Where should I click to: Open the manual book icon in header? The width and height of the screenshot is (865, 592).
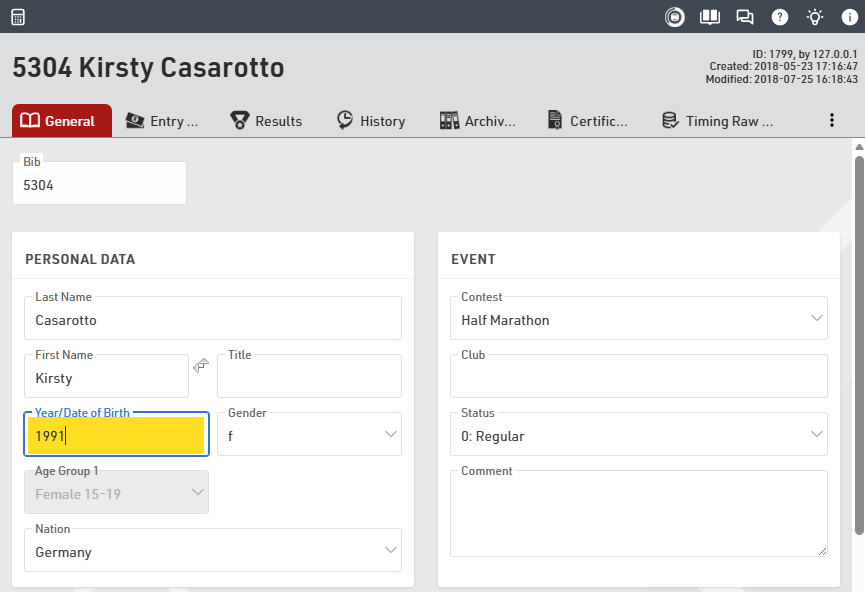[x=710, y=17]
